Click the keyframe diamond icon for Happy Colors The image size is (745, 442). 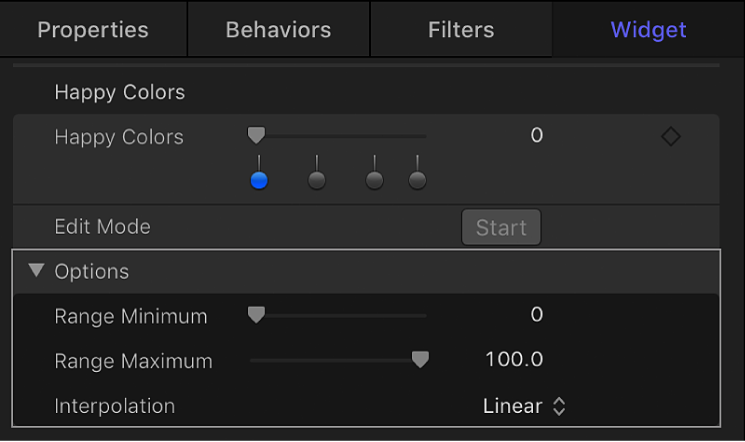click(671, 137)
